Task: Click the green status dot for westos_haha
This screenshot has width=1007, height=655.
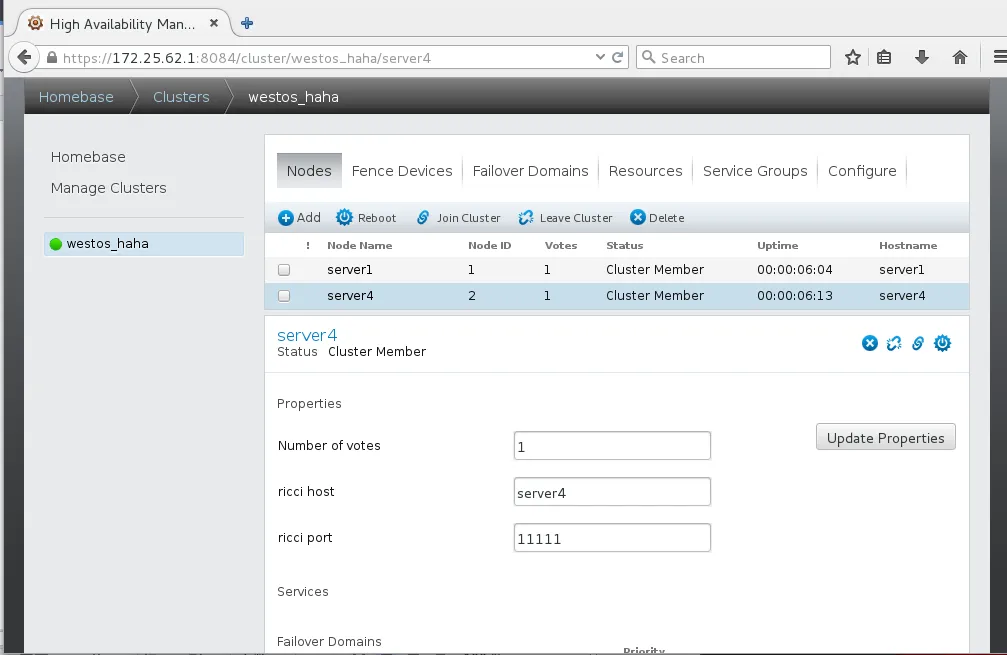Action: click(x=56, y=244)
